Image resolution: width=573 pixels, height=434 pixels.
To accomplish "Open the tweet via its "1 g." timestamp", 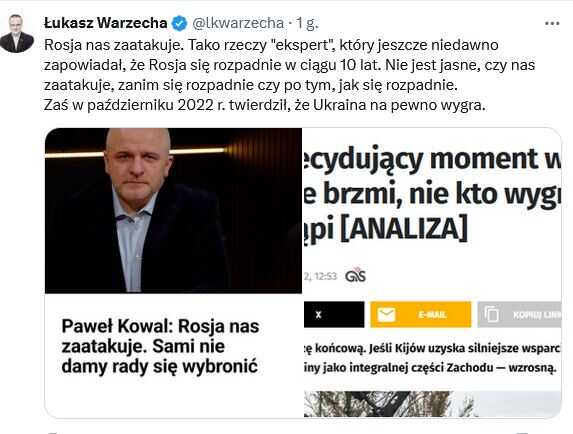I will (x=307, y=23).
